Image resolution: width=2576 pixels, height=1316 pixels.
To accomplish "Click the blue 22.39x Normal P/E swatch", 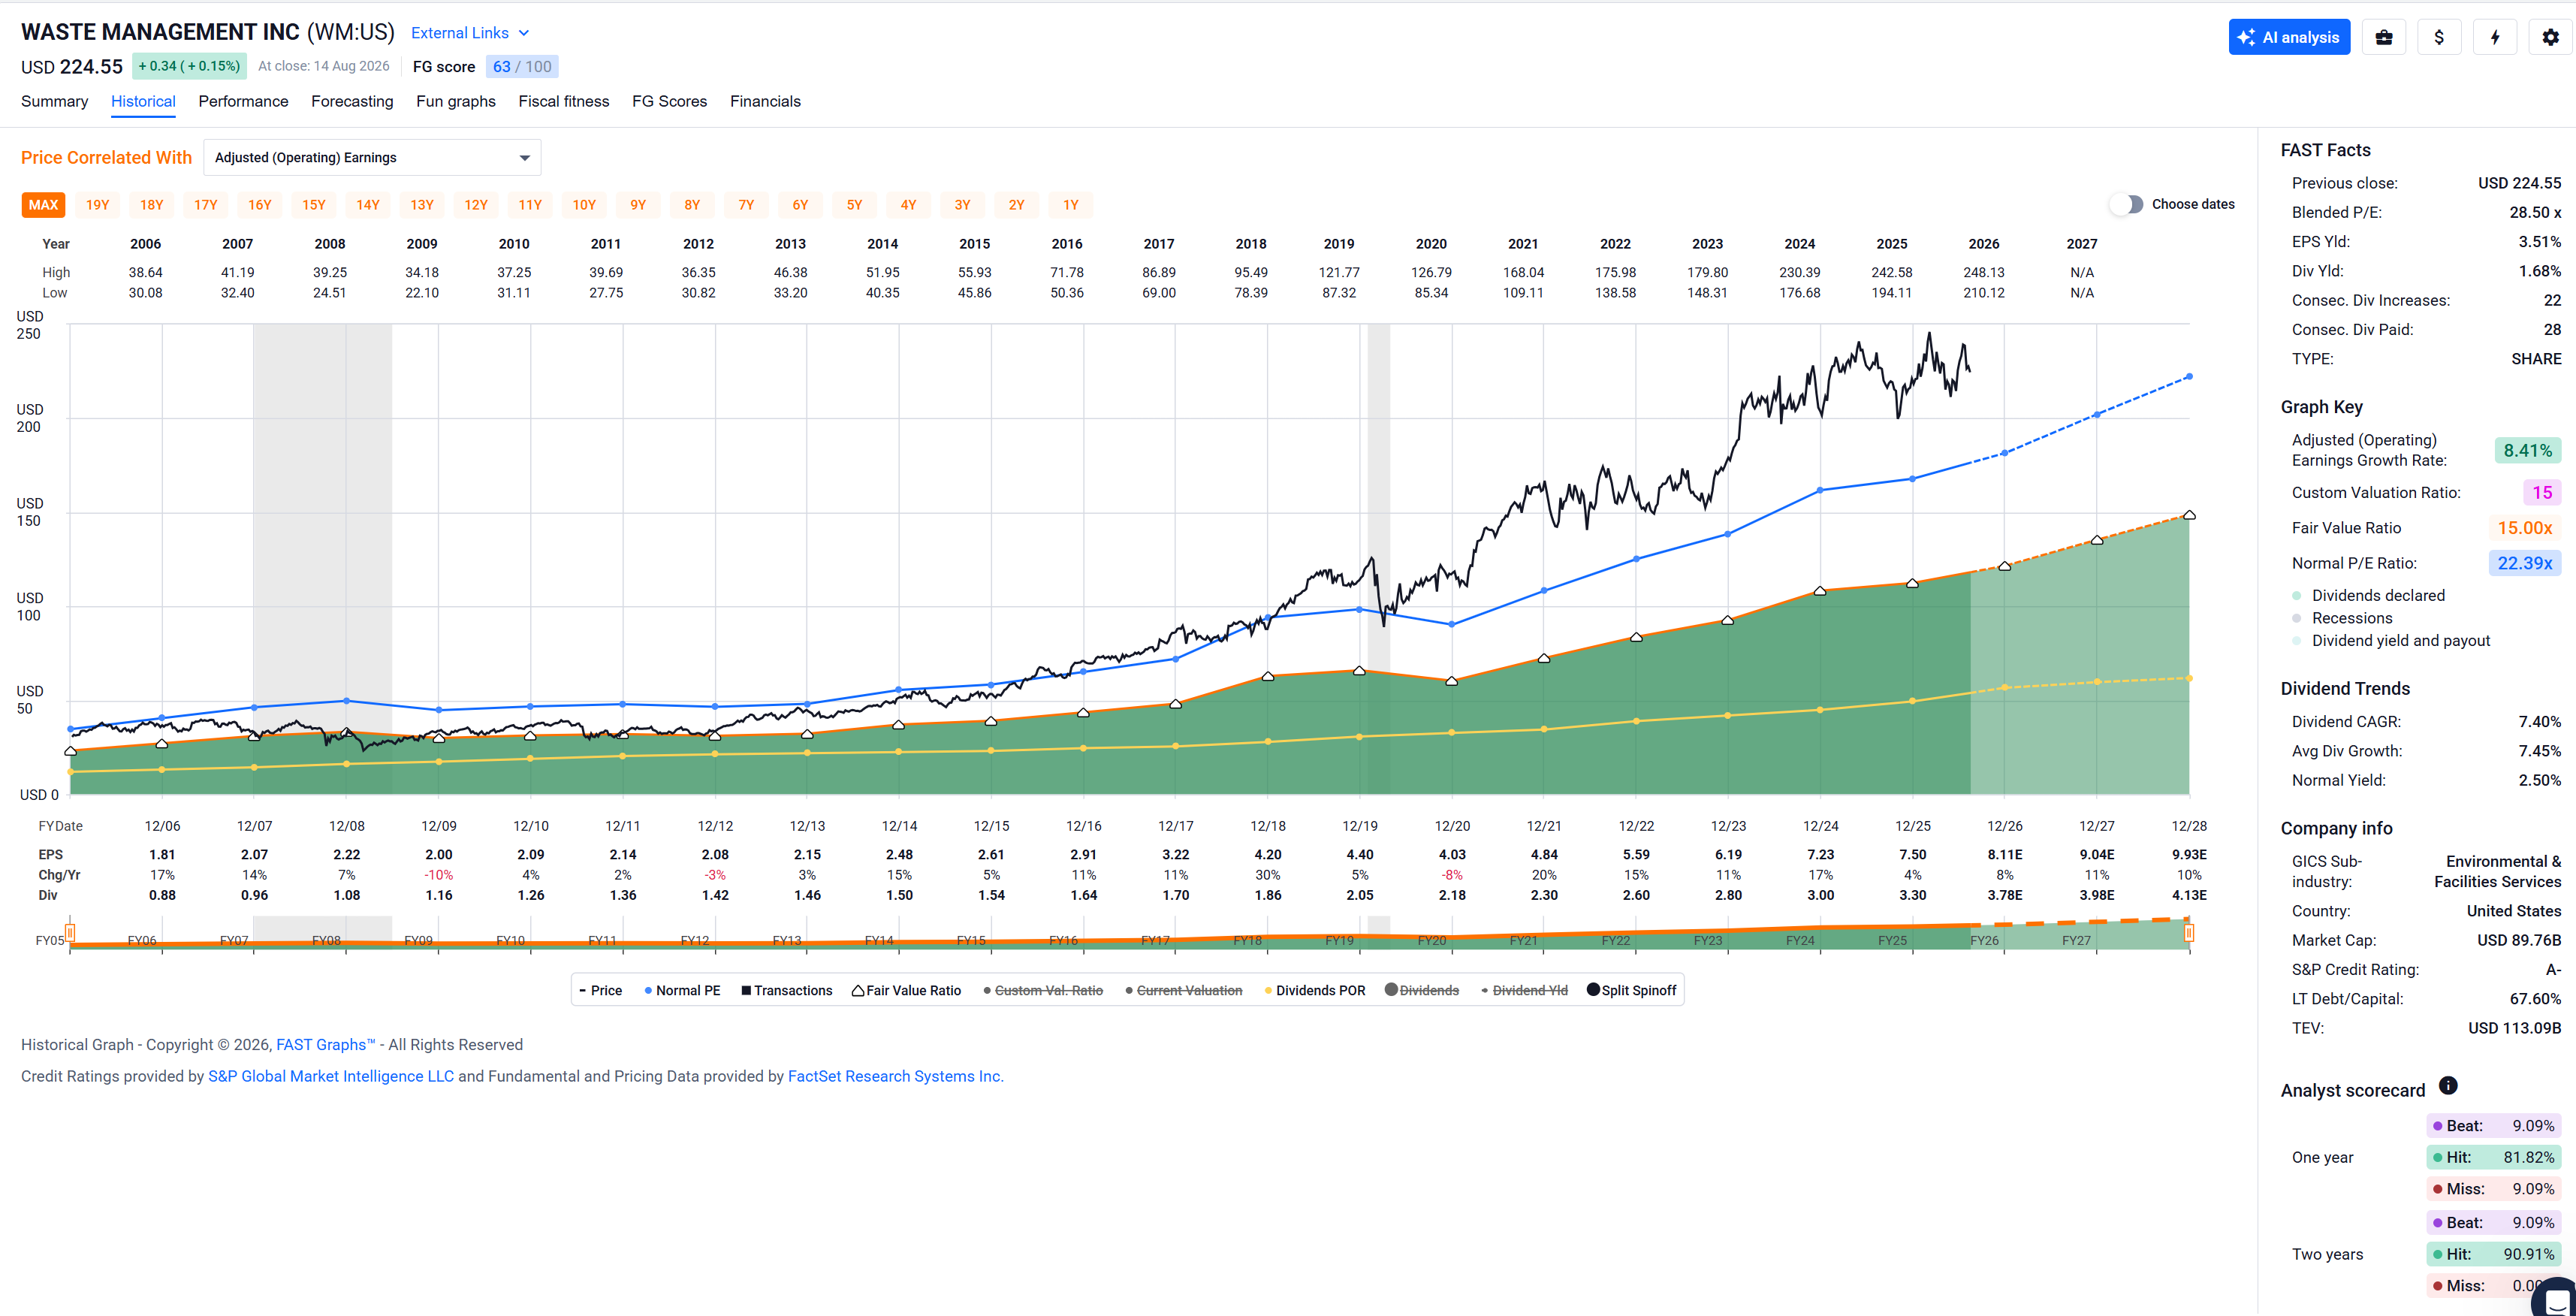I will [2525, 563].
